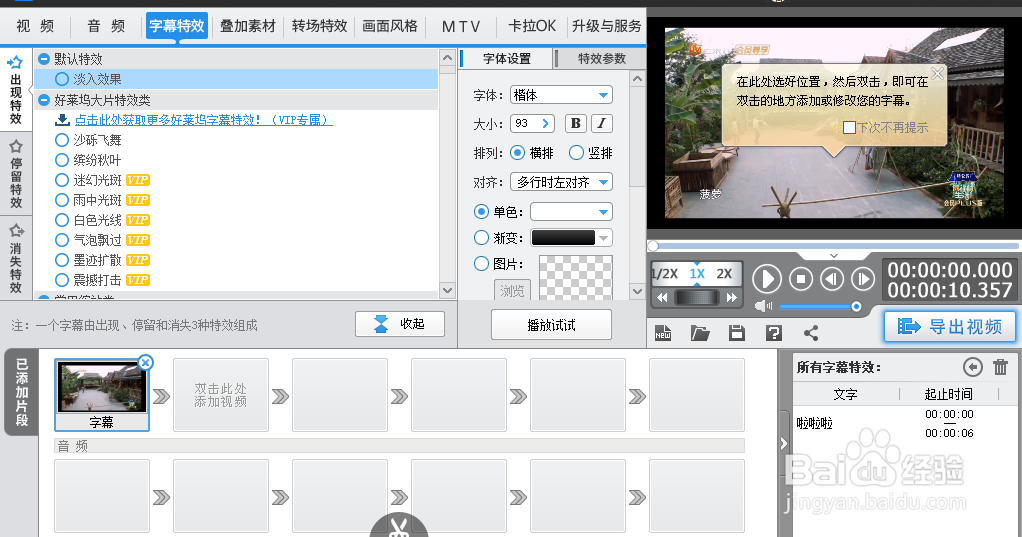Click the share icon
This screenshot has height=537, width=1022.
pos(811,333)
